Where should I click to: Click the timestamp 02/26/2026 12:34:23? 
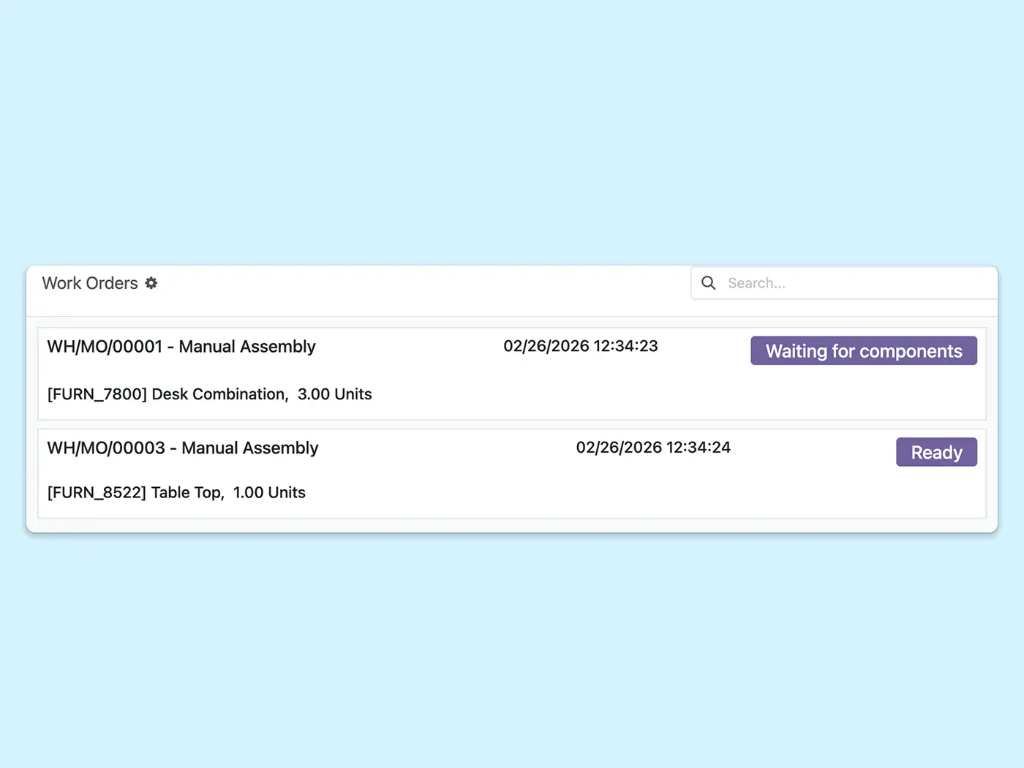(580, 346)
